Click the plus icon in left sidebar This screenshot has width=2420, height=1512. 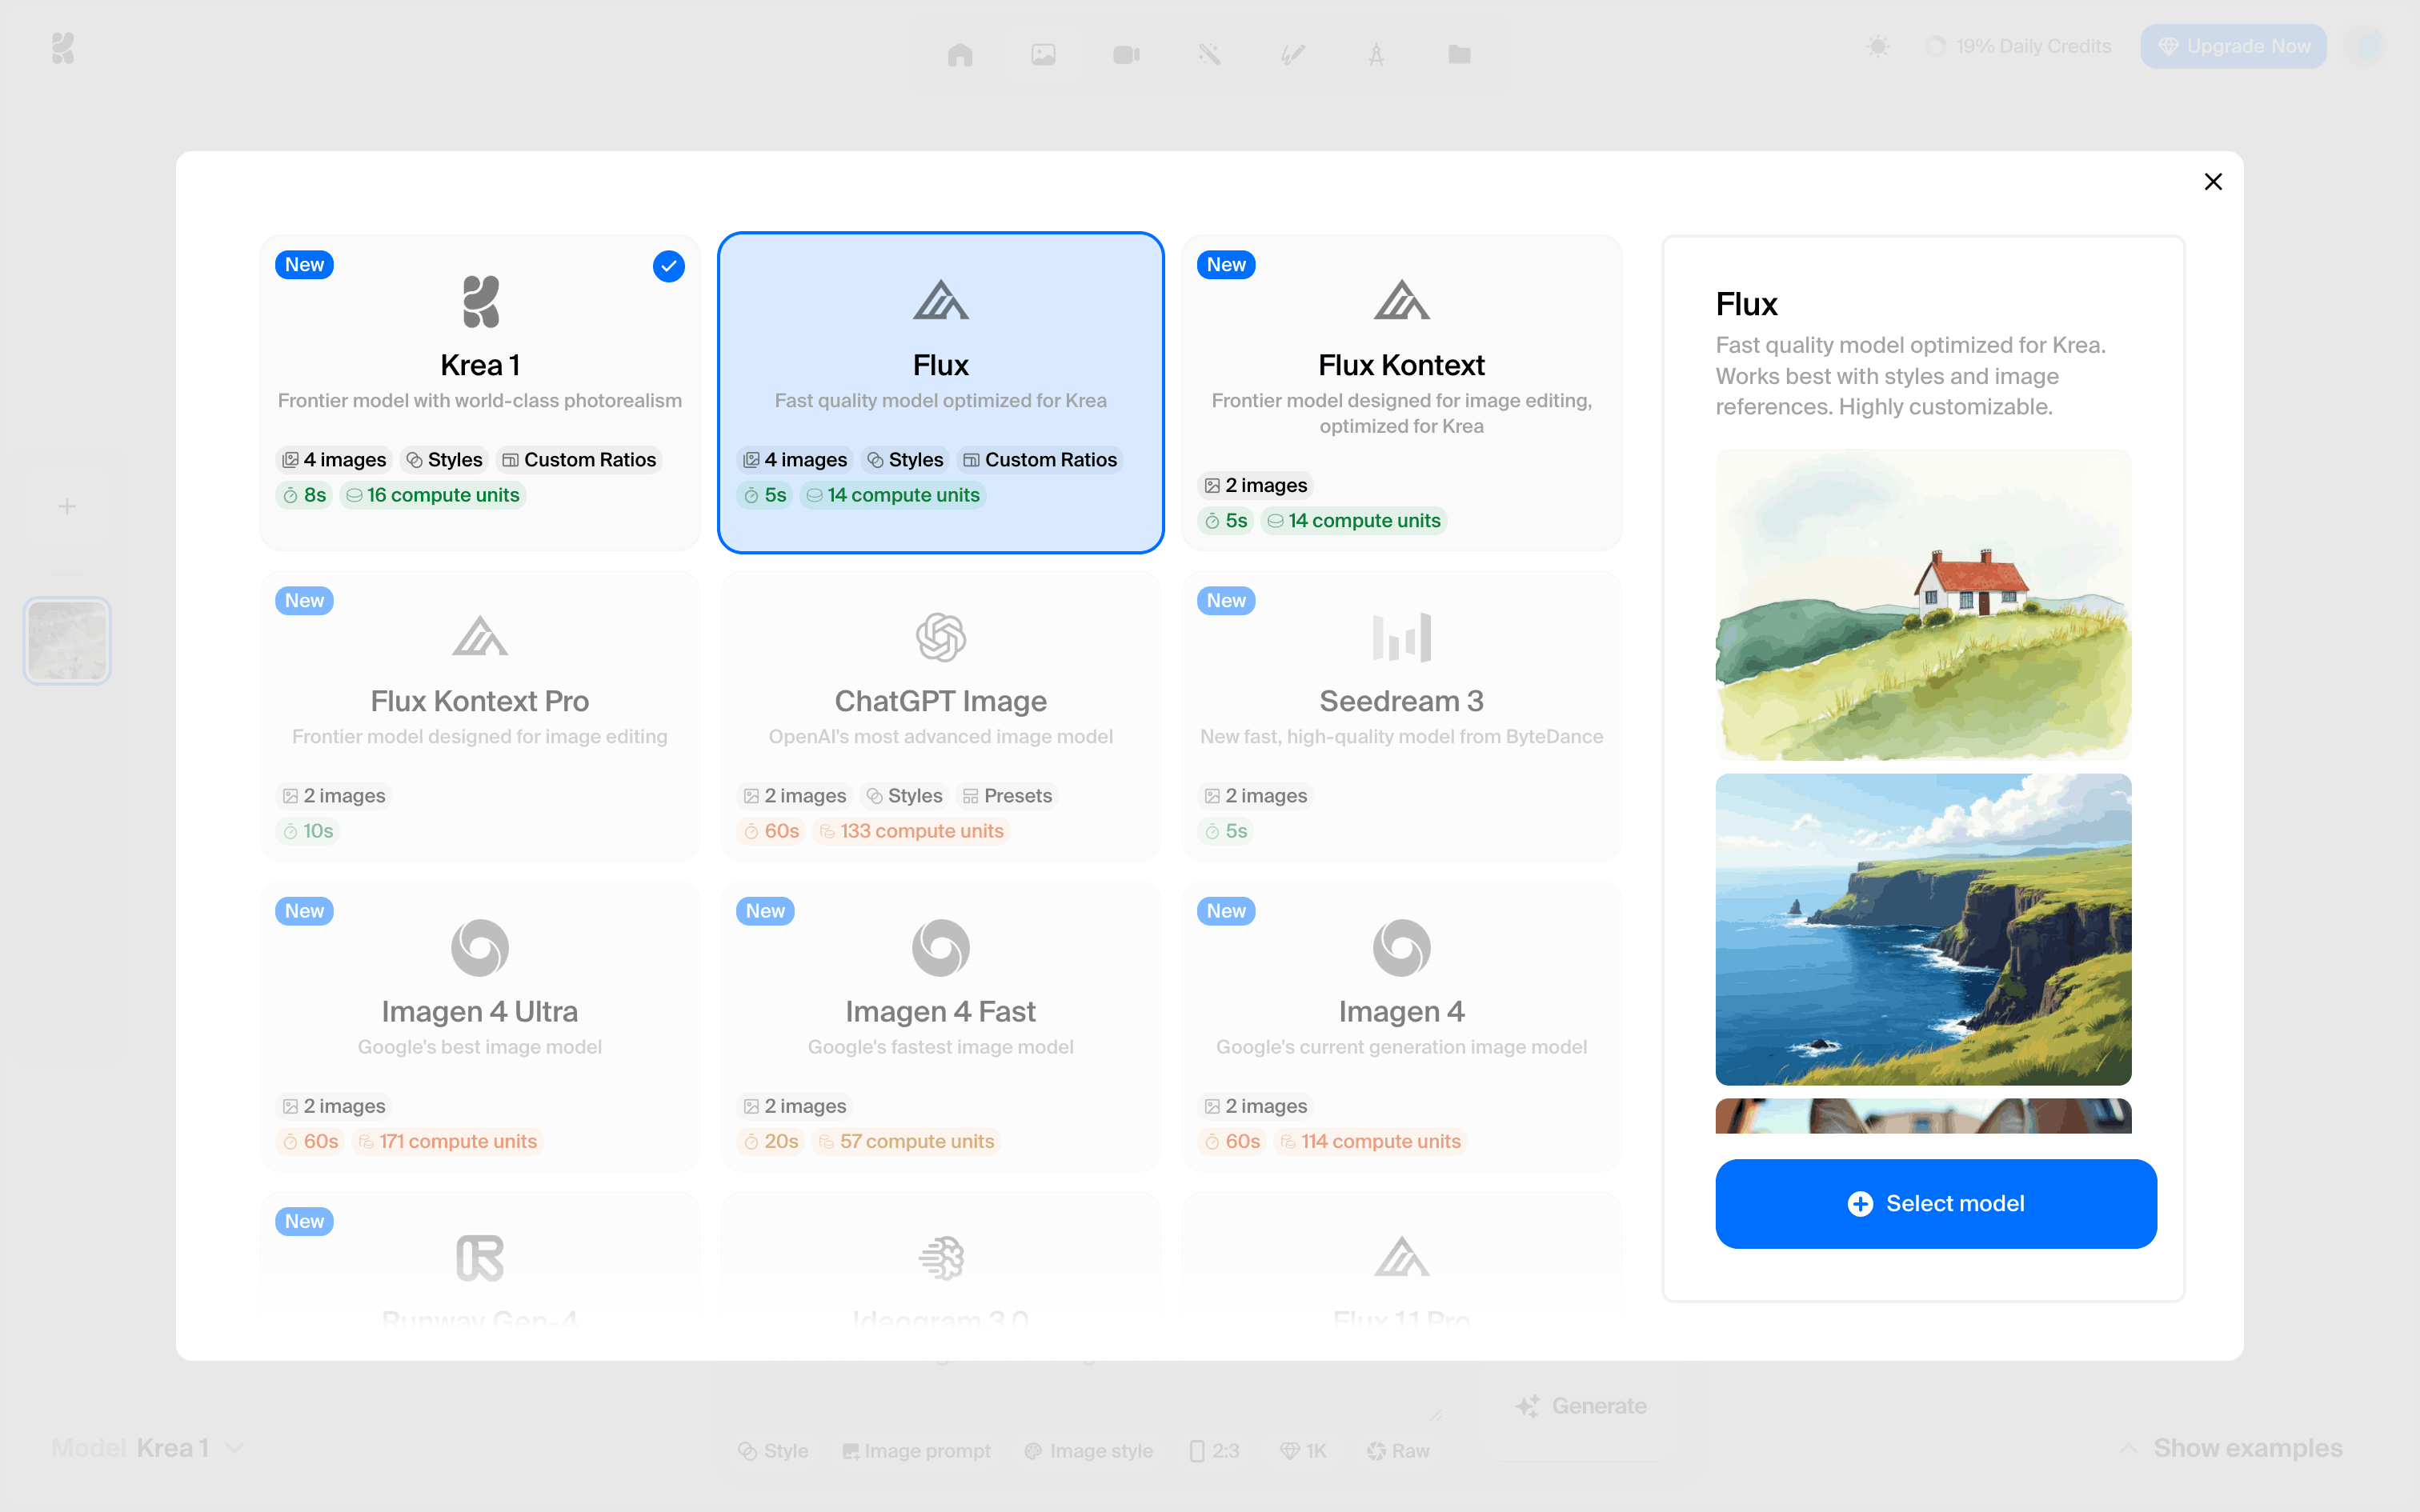click(x=67, y=507)
